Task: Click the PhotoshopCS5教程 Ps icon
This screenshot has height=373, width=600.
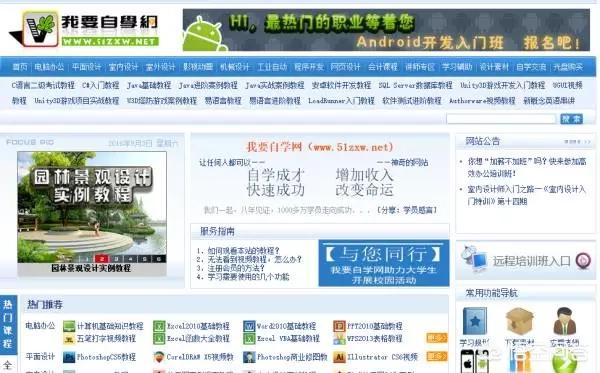Action: point(69,357)
